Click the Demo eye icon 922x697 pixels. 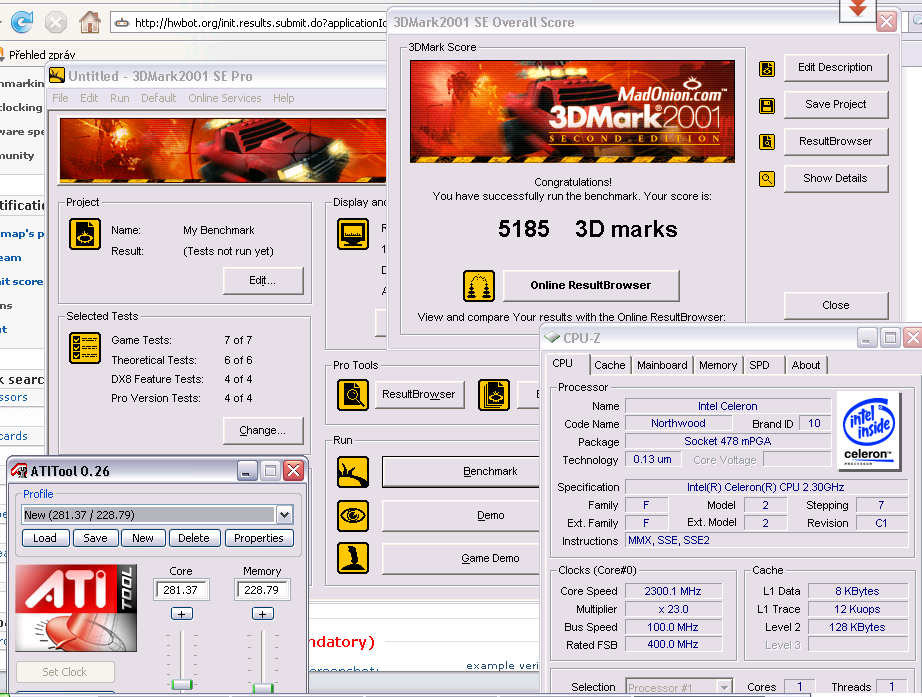pyautogui.click(x=353, y=516)
